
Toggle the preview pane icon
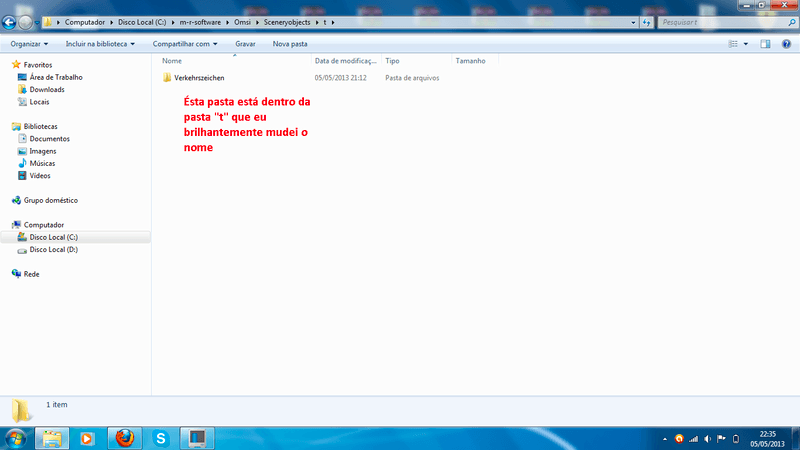pyautogui.click(x=765, y=44)
